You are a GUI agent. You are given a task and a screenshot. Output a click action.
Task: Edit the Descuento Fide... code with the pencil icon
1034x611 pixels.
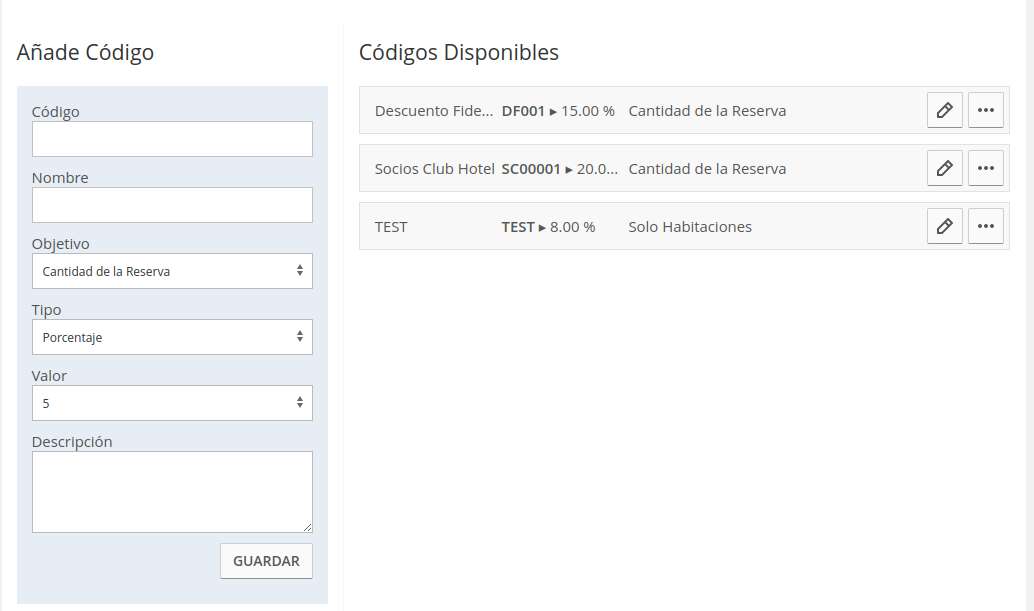[x=944, y=111]
